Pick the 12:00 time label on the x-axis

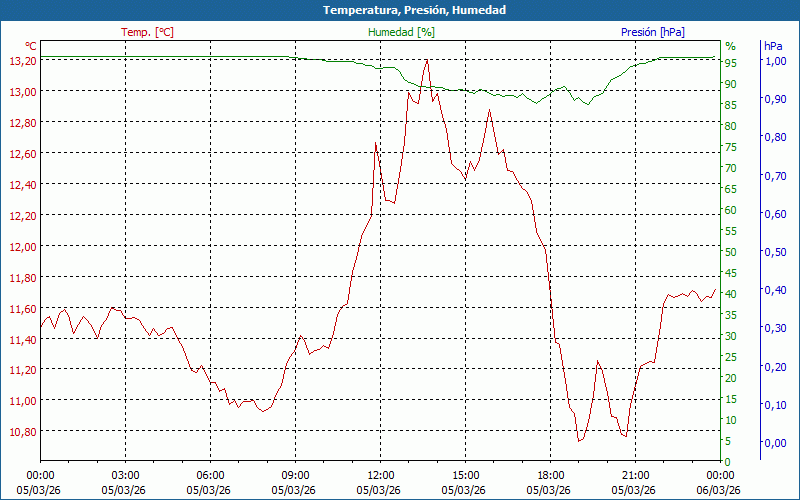click(x=380, y=476)
